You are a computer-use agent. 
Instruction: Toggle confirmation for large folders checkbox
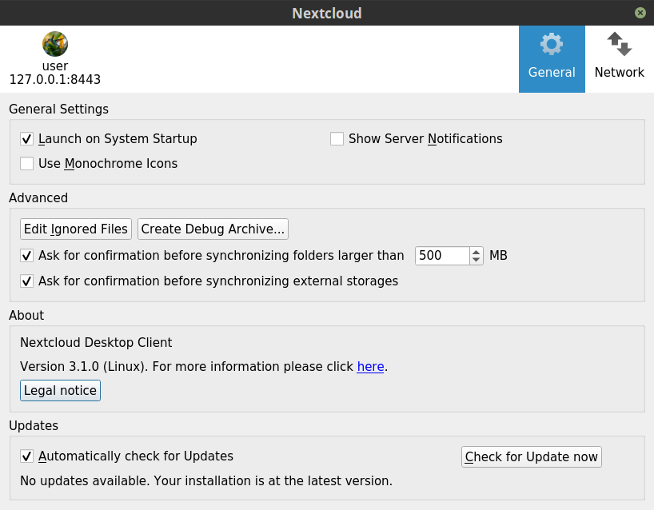tap(27, 255)
